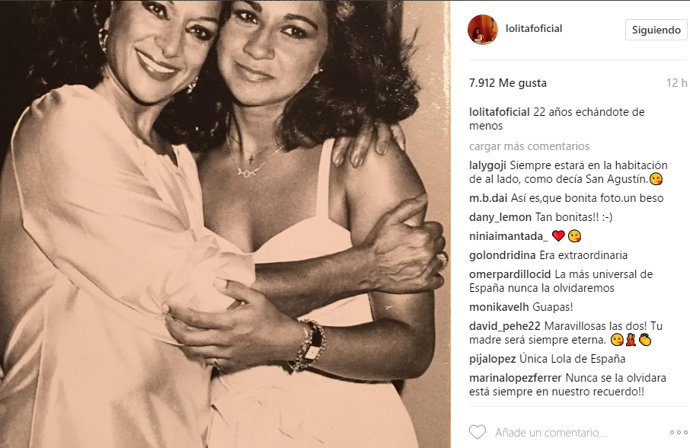Open the three-dots more options menu
This screenshot has height=448, width=690.
[x=678, y=433]
